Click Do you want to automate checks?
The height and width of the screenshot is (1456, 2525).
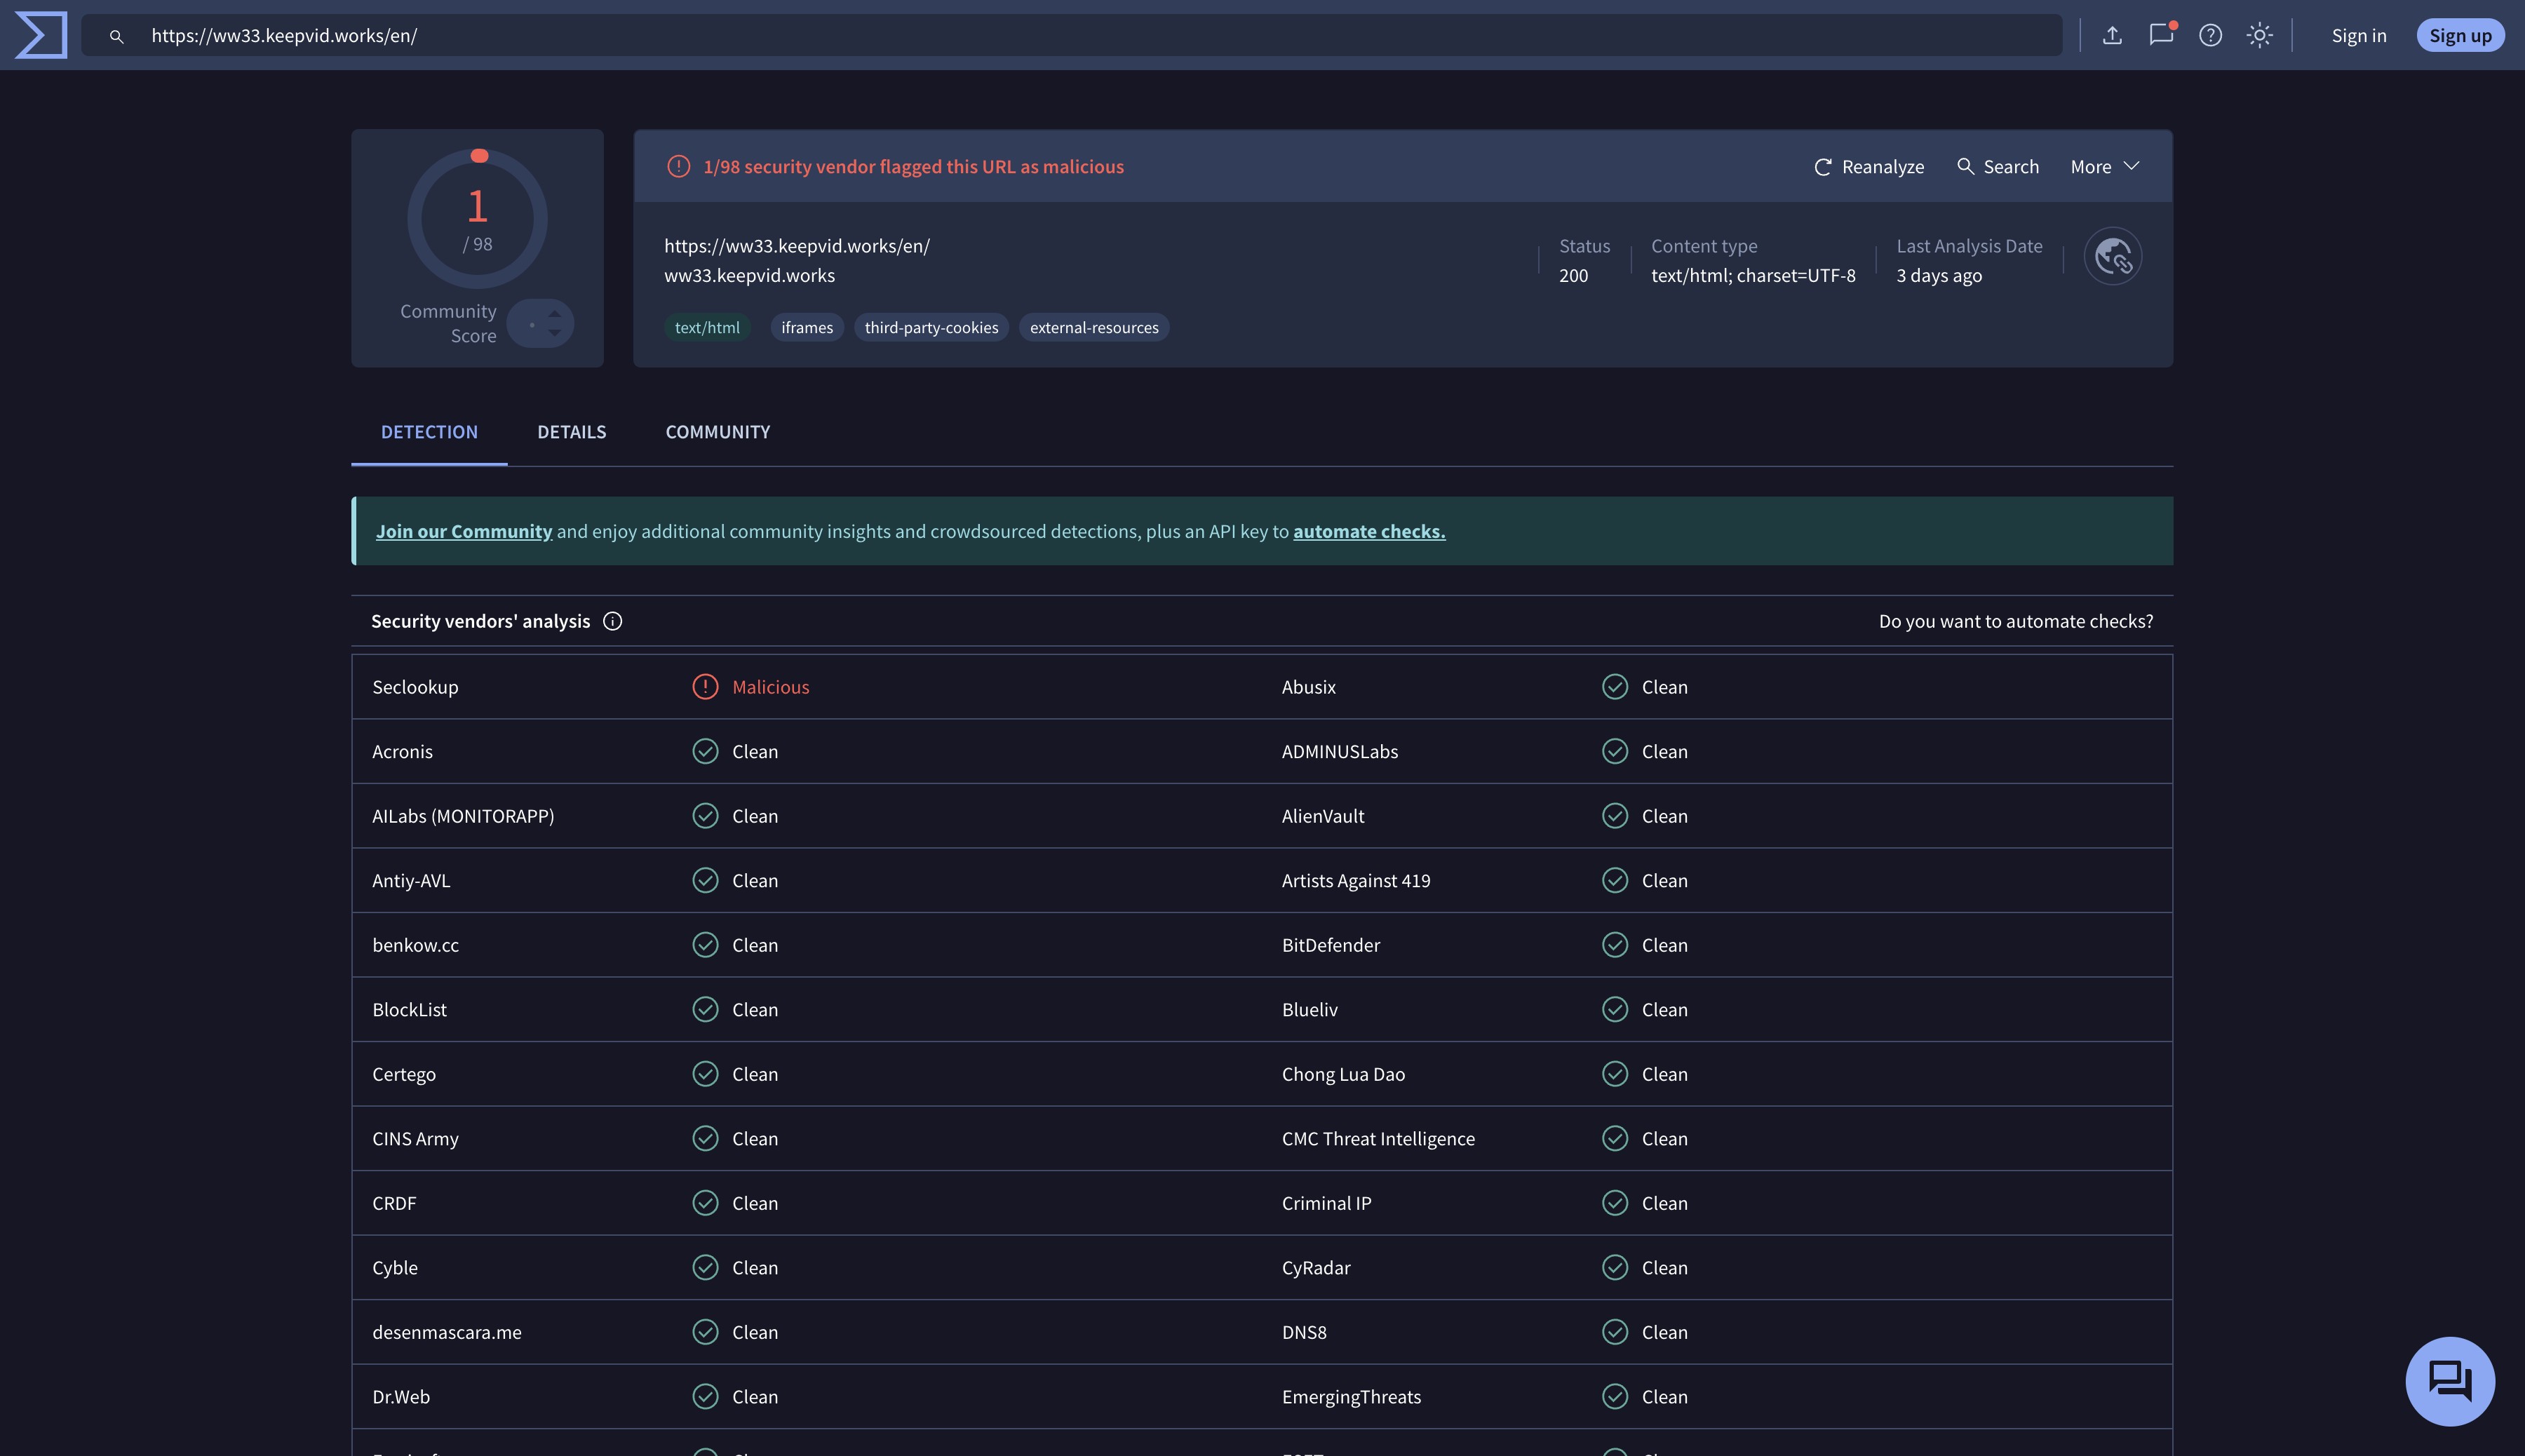coord(2016,621)
